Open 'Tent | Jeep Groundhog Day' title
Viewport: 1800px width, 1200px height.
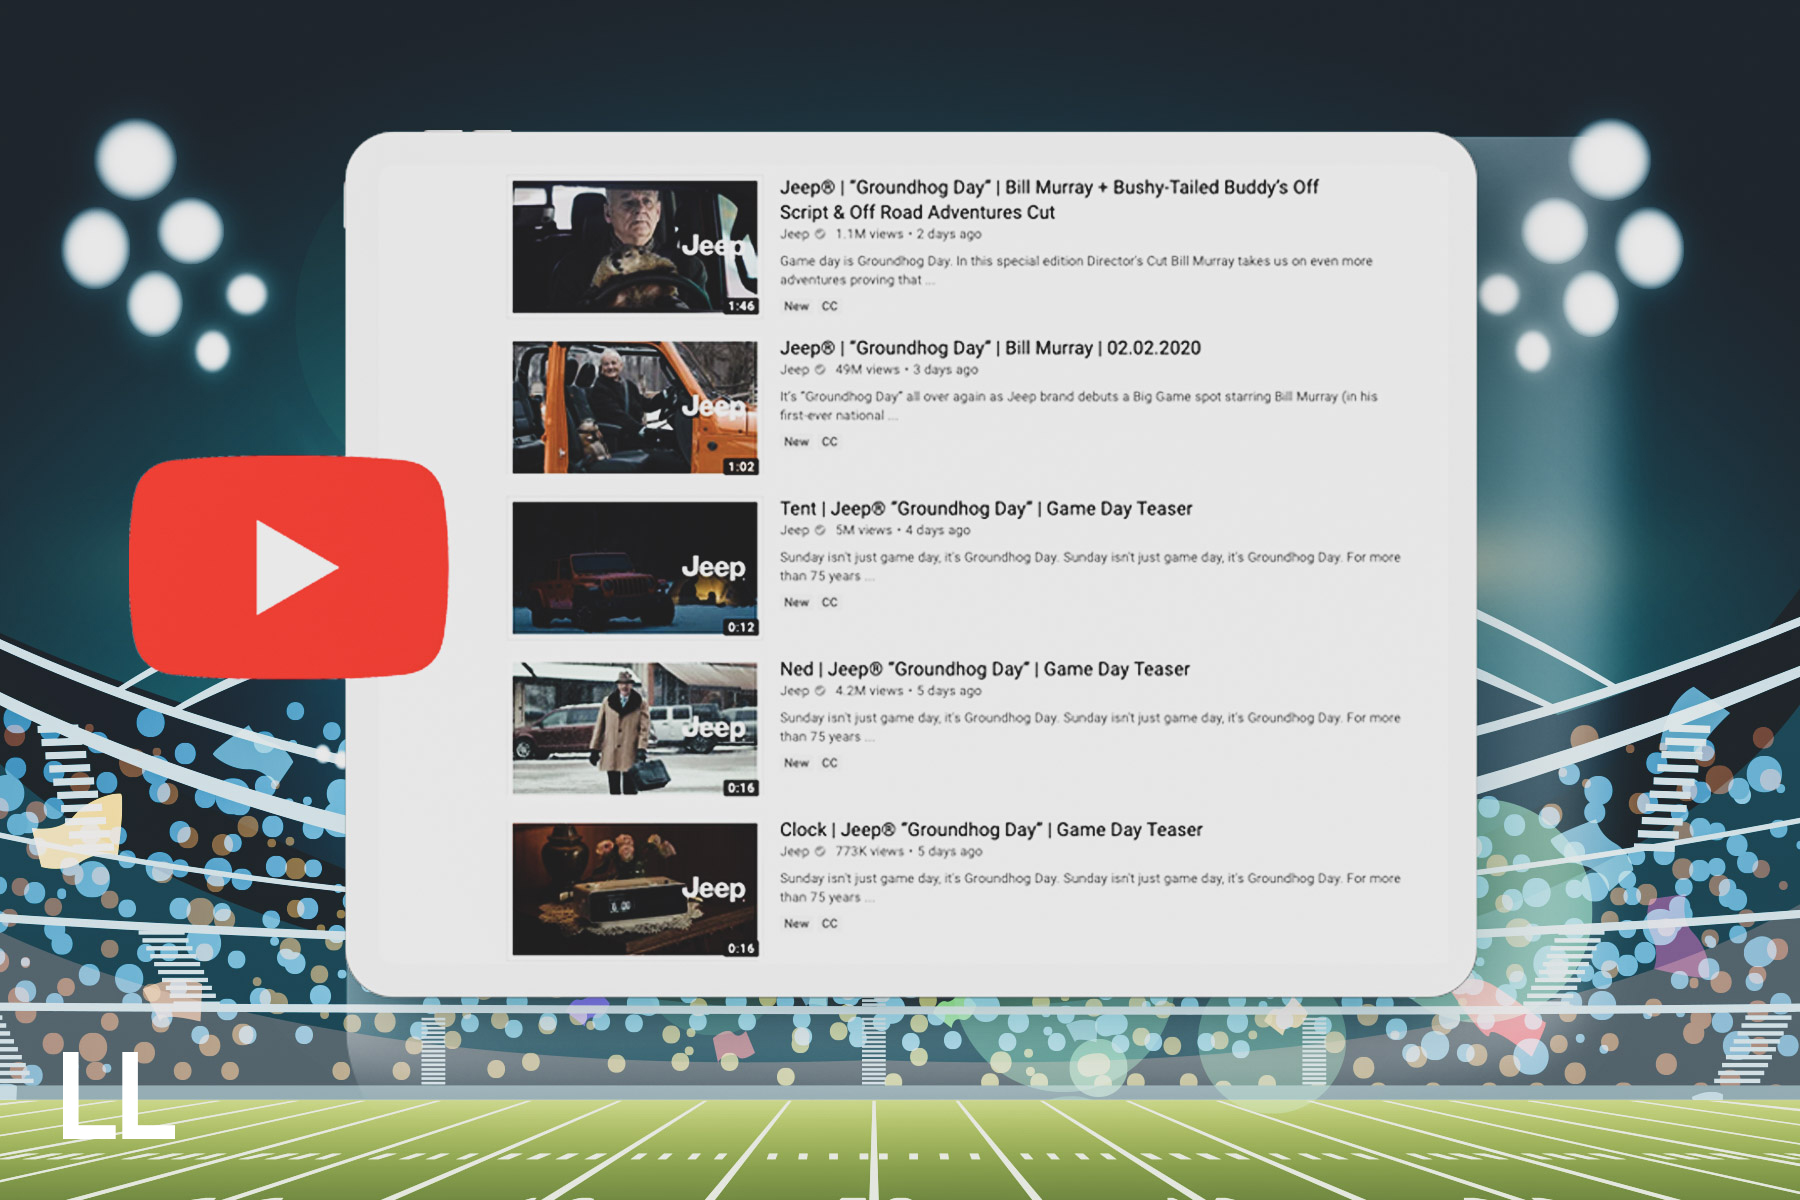point(986,509)
